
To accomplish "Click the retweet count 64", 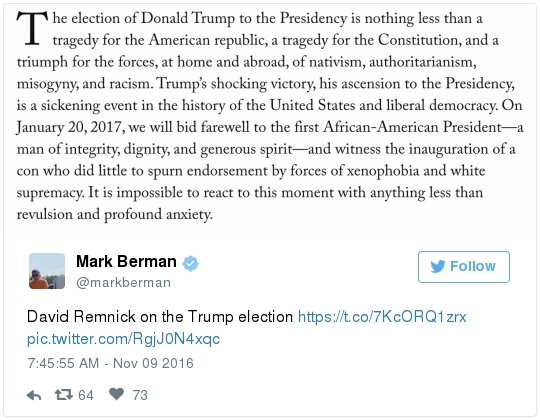I will [86, 395].
